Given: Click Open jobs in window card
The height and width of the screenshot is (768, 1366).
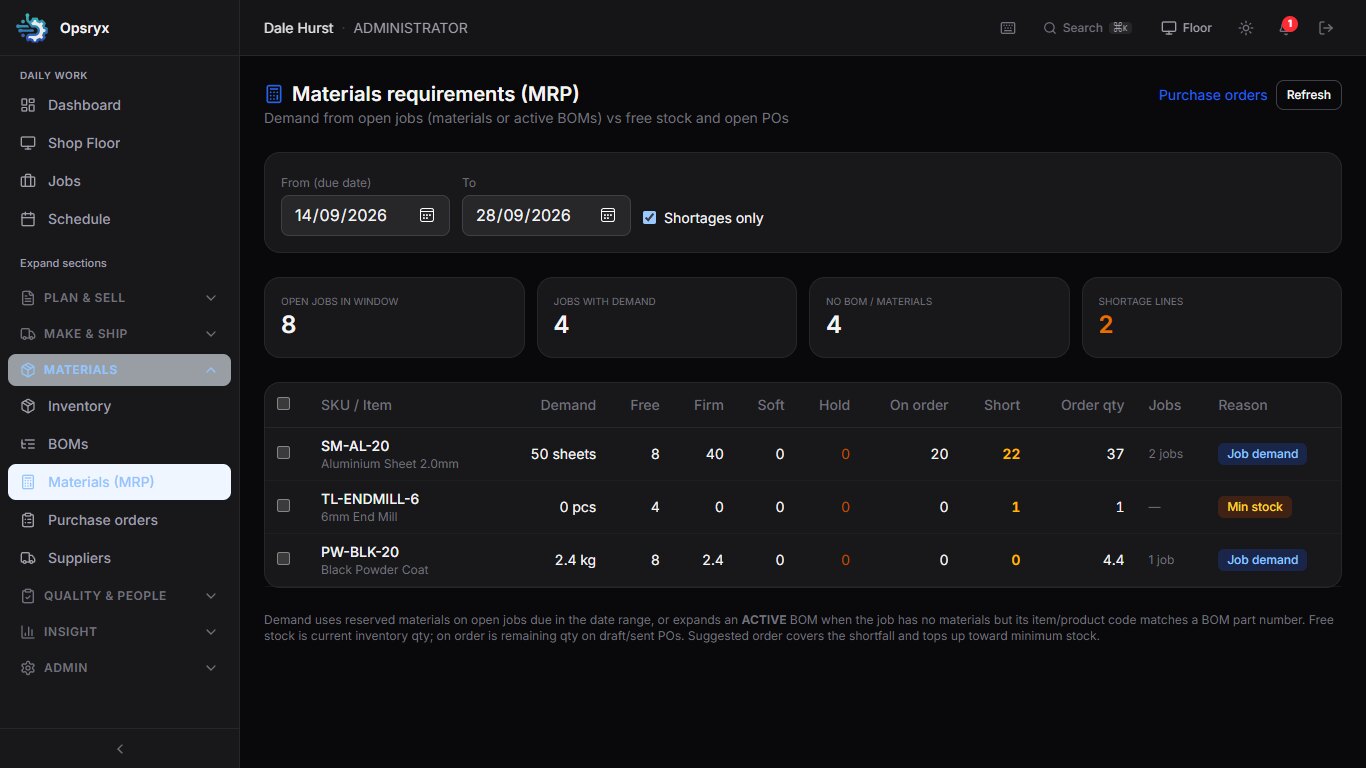Looking at the screenshot, I should [x=394, y=317].
